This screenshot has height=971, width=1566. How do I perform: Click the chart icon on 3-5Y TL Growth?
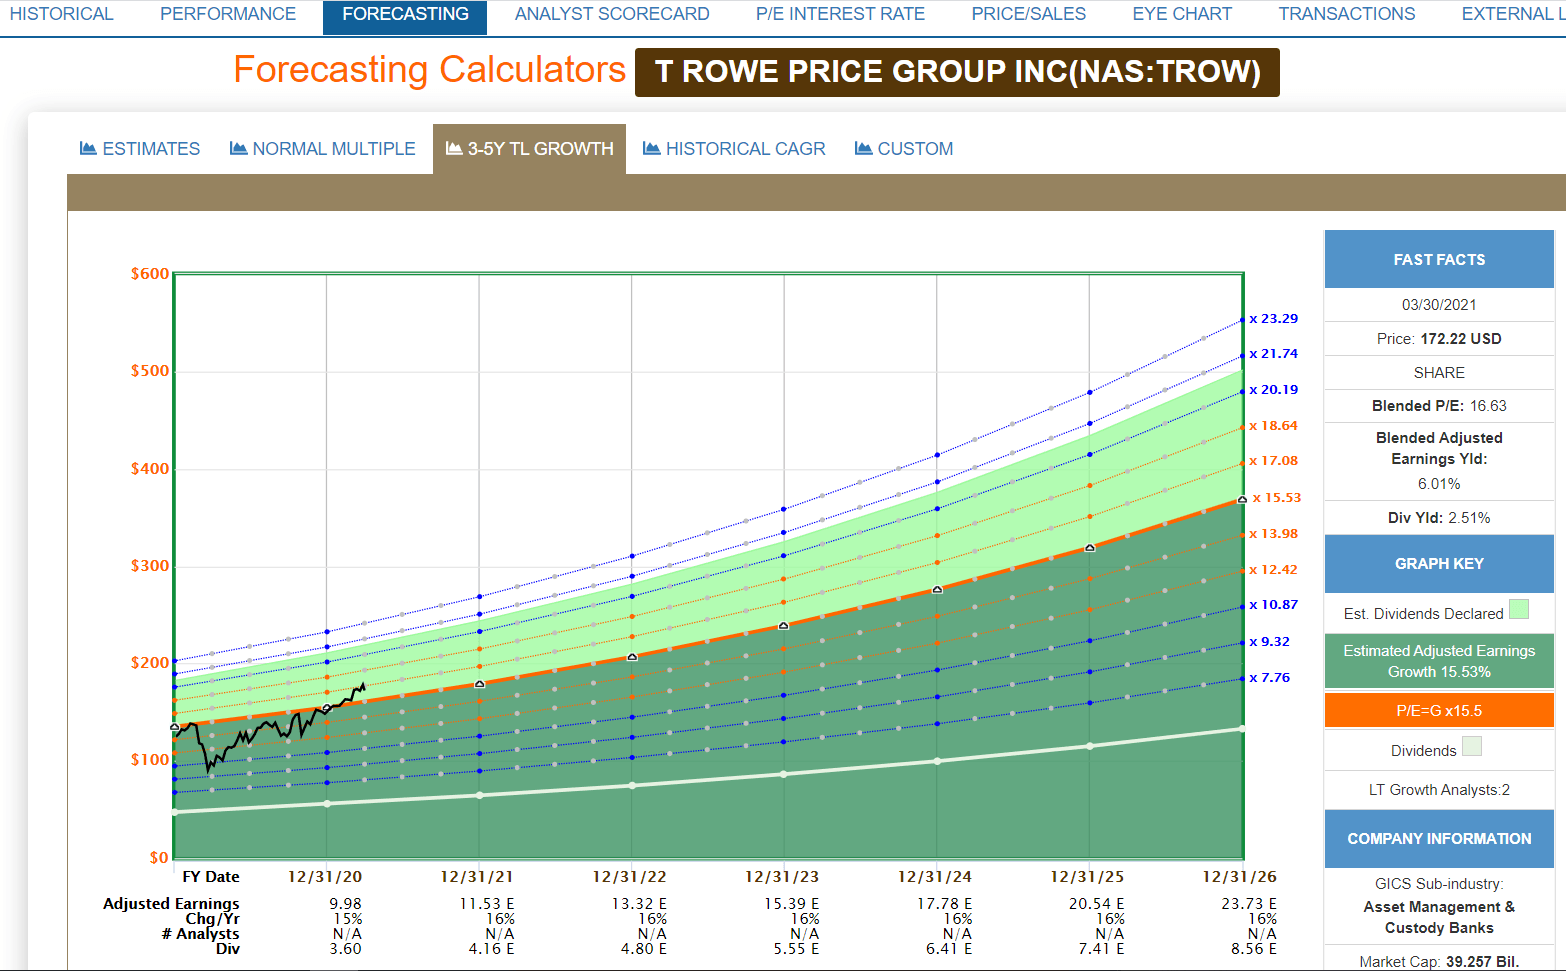click(x=454, y=148)
